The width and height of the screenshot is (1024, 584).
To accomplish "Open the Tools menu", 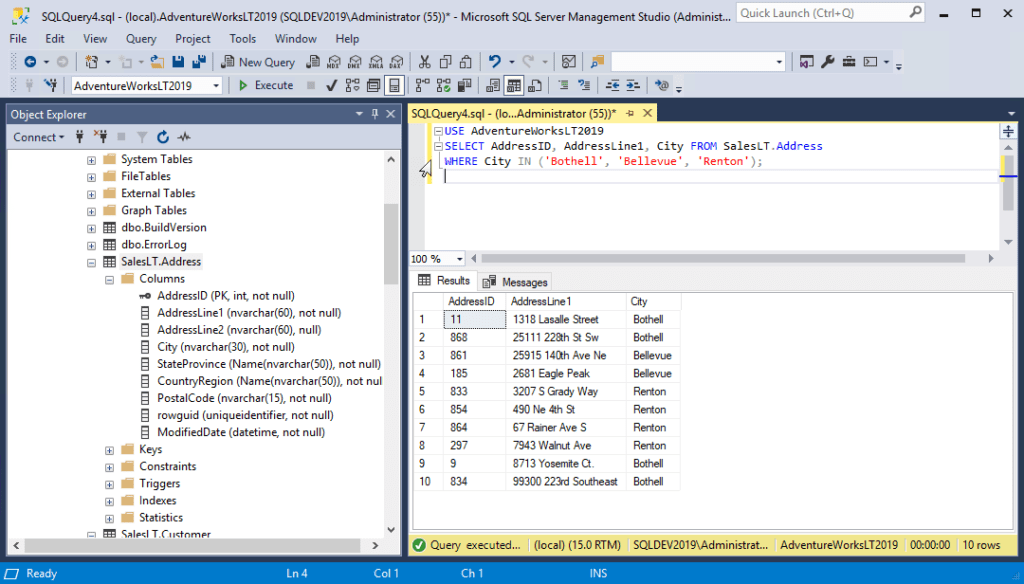I will [x=242, y=39].
